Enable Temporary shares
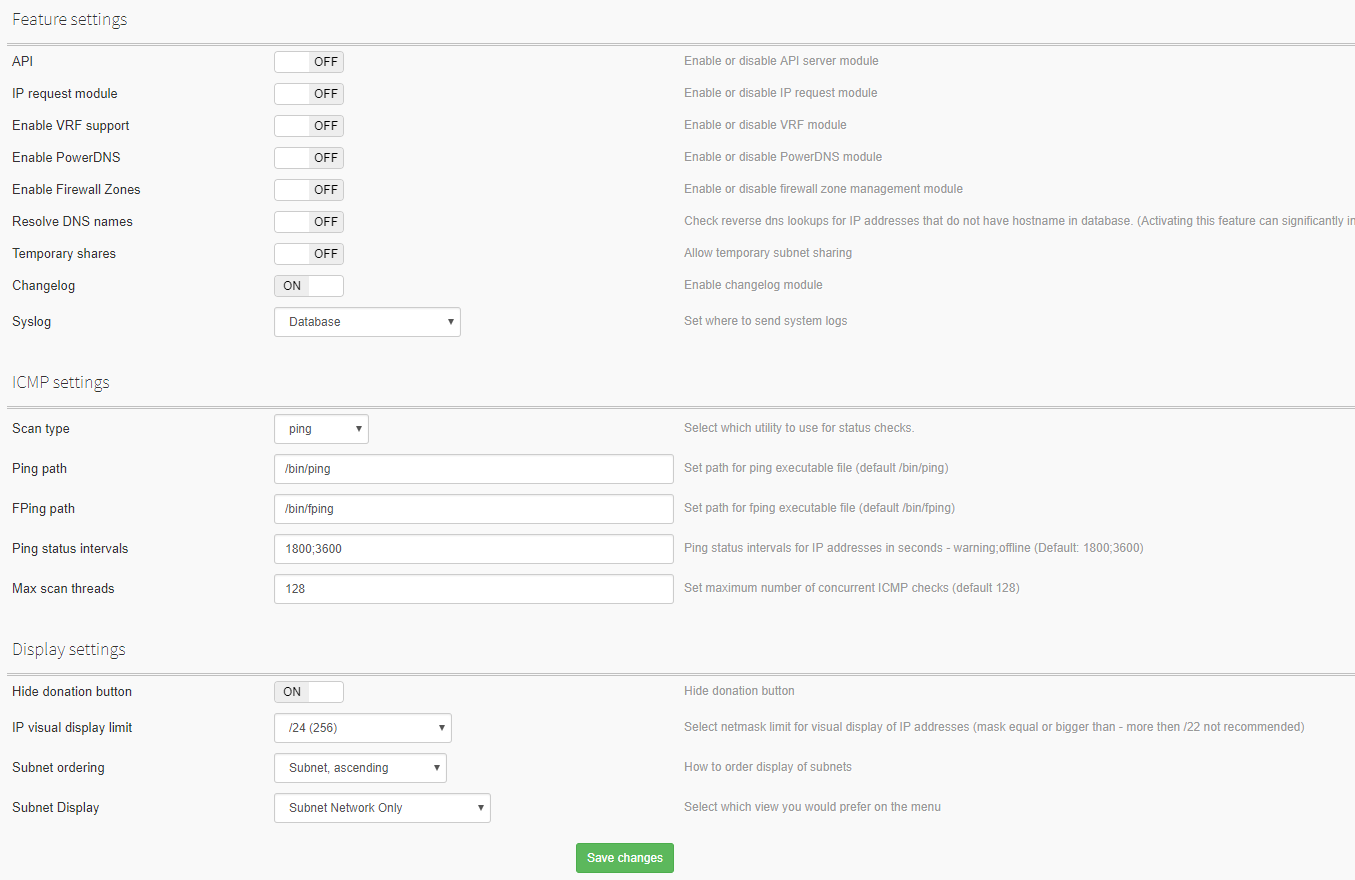Image resolution: width=1355 pixels, height=880 pixels. pyautogui.click(x=308, y=253)
